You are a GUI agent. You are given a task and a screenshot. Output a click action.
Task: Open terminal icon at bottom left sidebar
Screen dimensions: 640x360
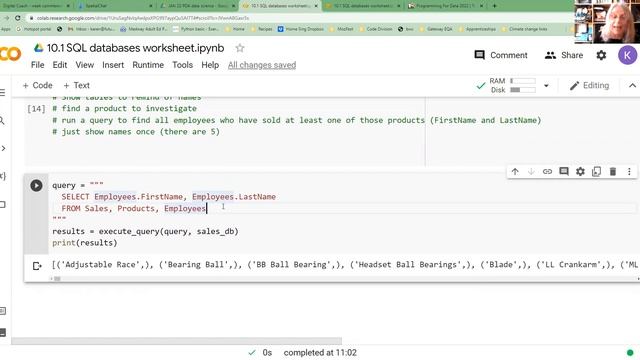[x=2, y=332]
